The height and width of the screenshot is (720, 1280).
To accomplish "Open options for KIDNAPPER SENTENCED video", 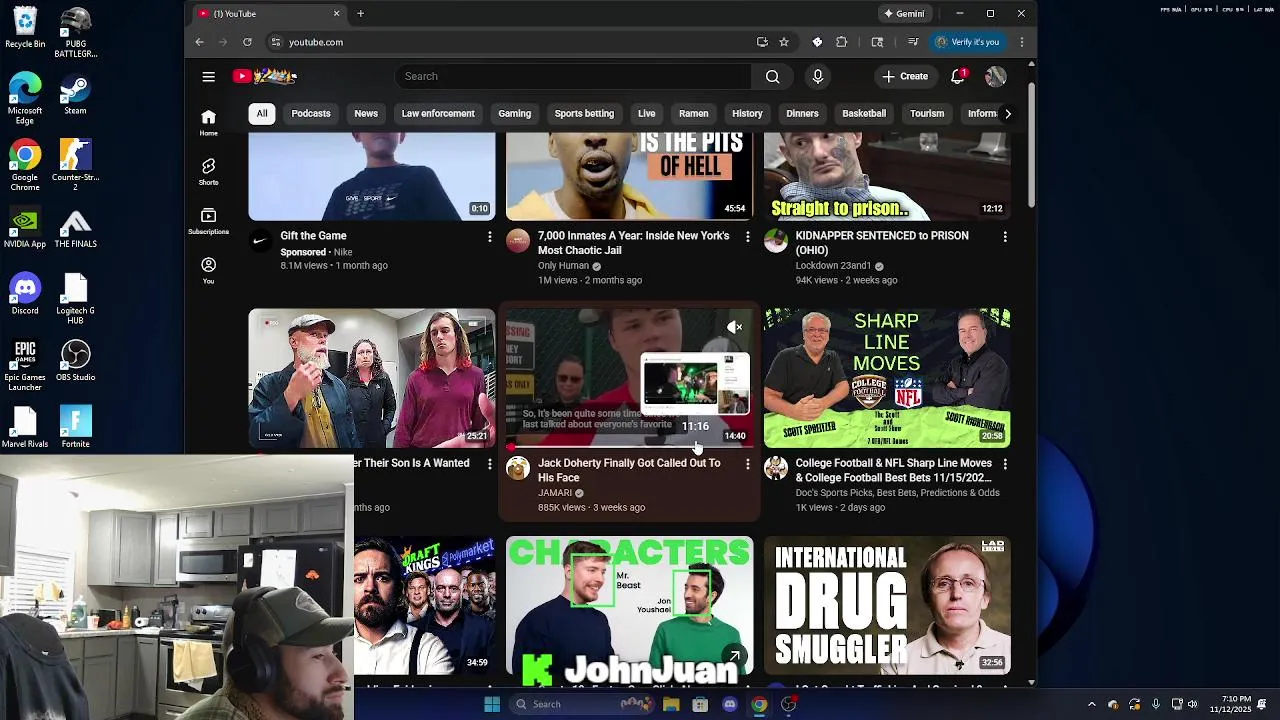I will [x=1005, y=236].
